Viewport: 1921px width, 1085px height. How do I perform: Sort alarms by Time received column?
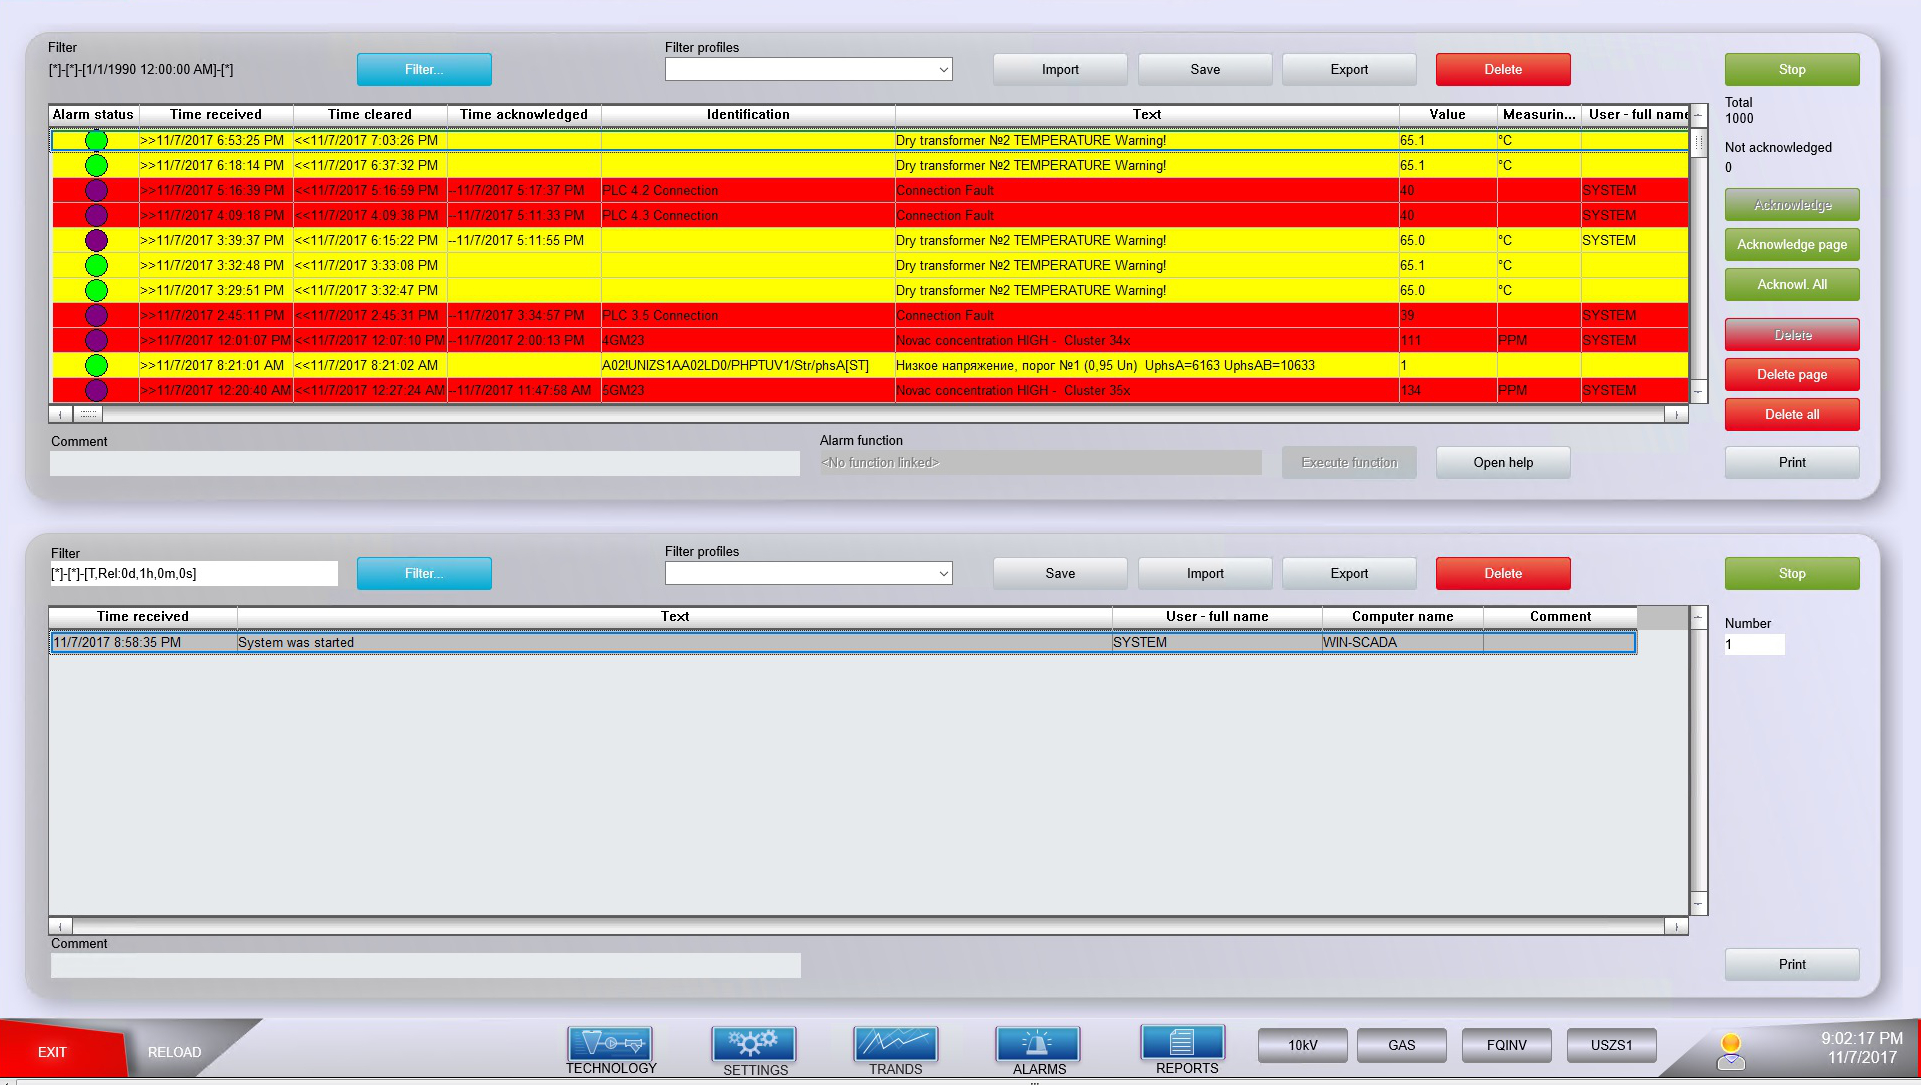pyautogui.click(x=215, y=115)
